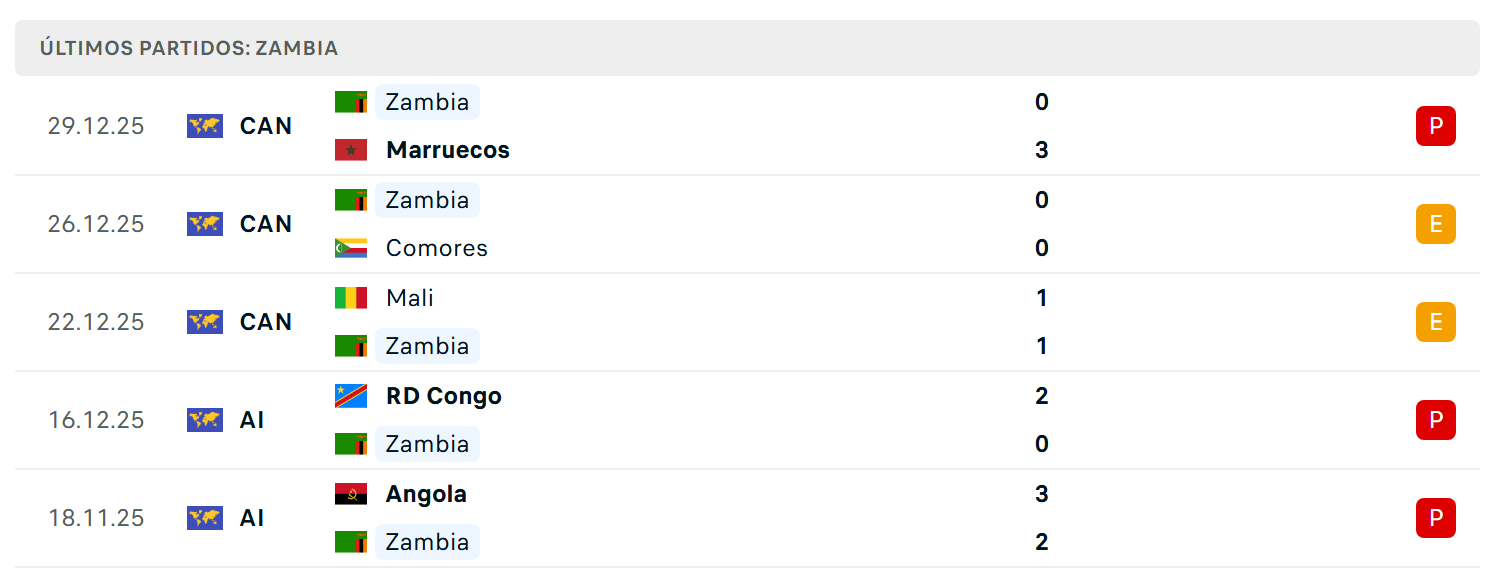1499x581 pixels.
Task: Click Zambia flag in the Marruecos match
Action: (x=351, y=102)
